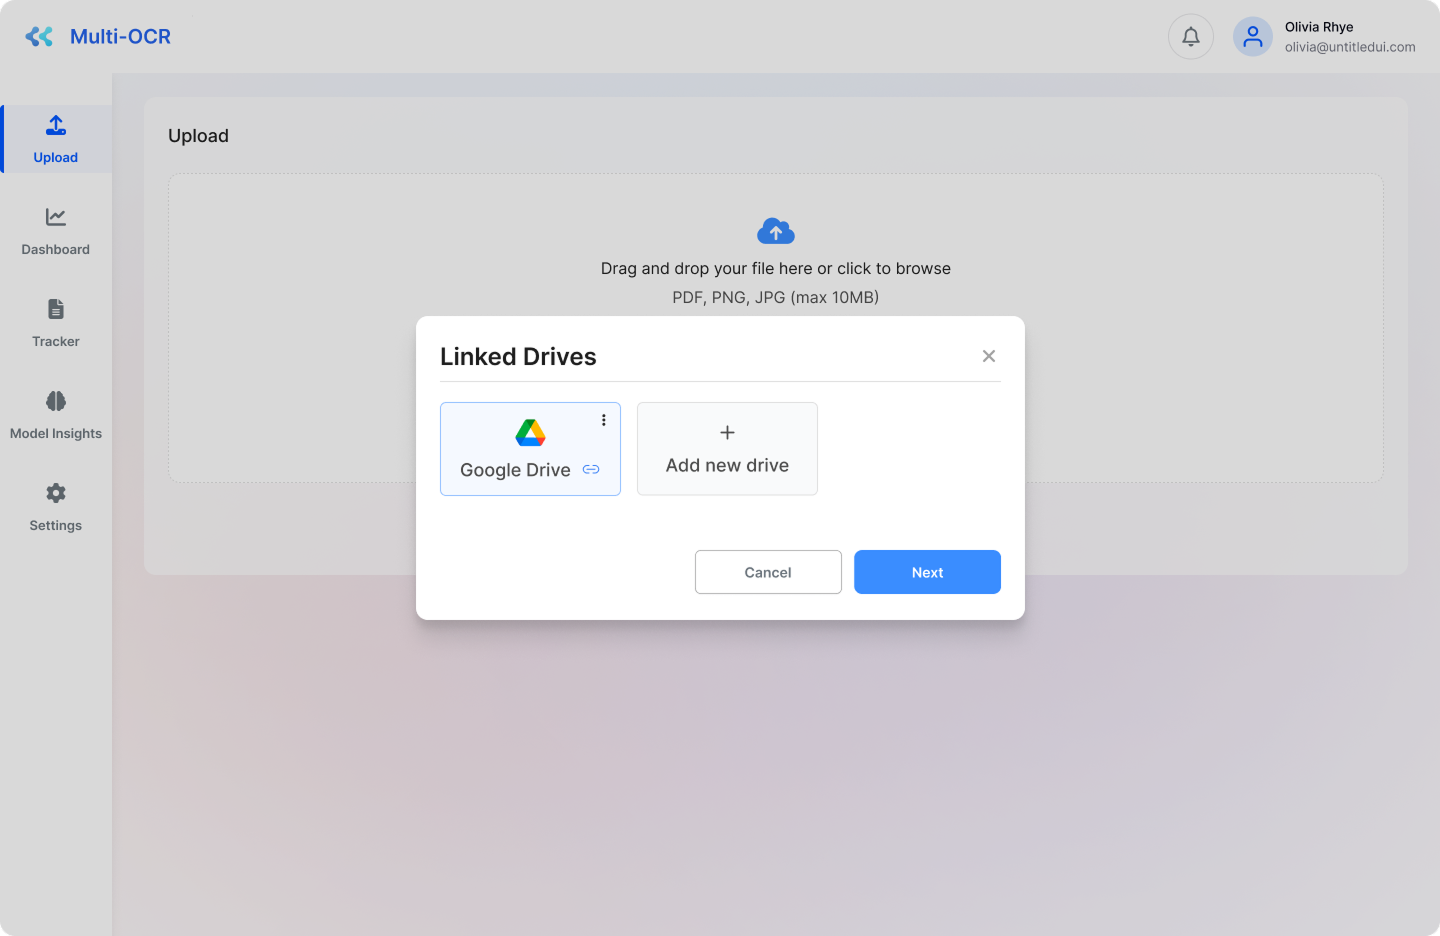Open the Google Drive card options menu
Viewport: 1440px width, 936px height.
coord(604,420)
